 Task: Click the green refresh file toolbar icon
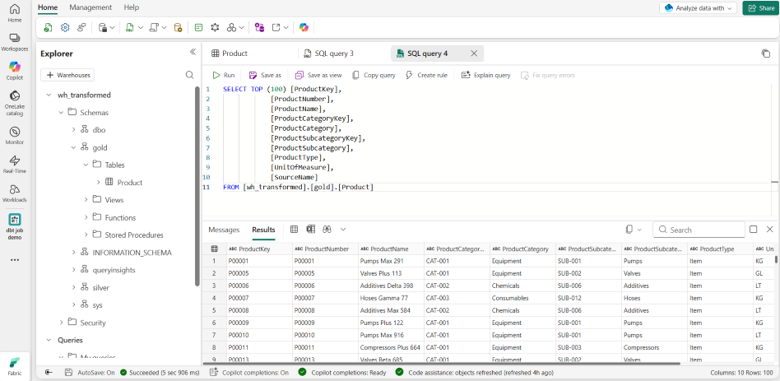(x=48, y=28)
